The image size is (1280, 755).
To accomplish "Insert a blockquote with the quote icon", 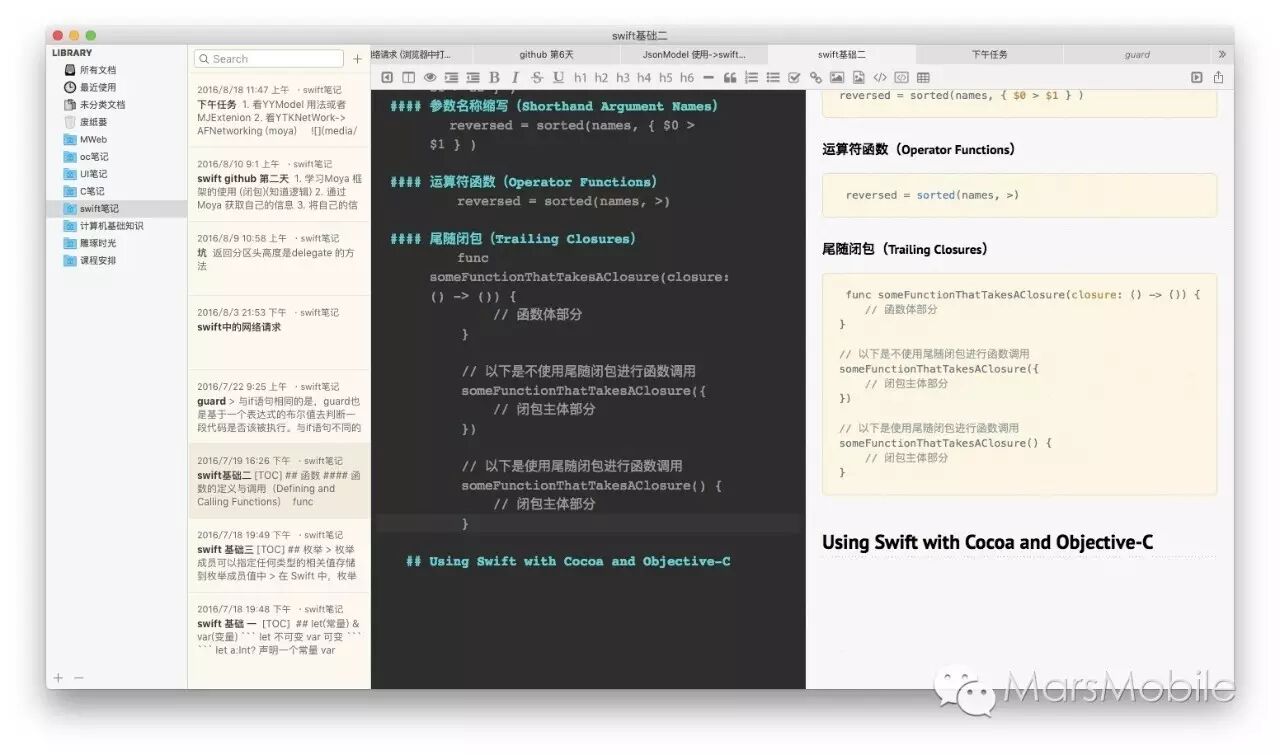I will point(730,77).
